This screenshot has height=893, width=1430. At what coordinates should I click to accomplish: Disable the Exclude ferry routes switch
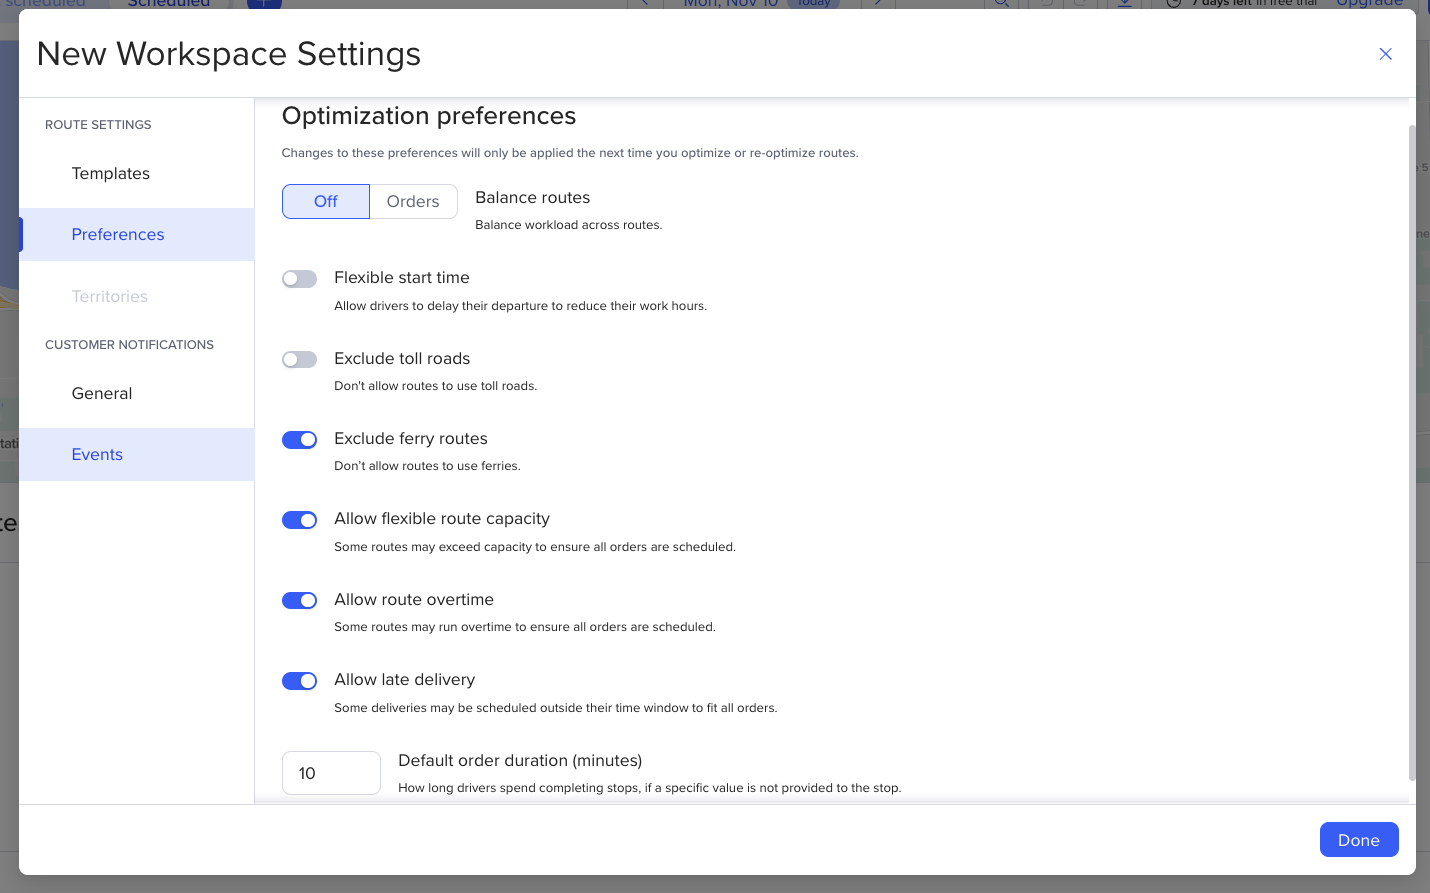click(x=299, y=440)
